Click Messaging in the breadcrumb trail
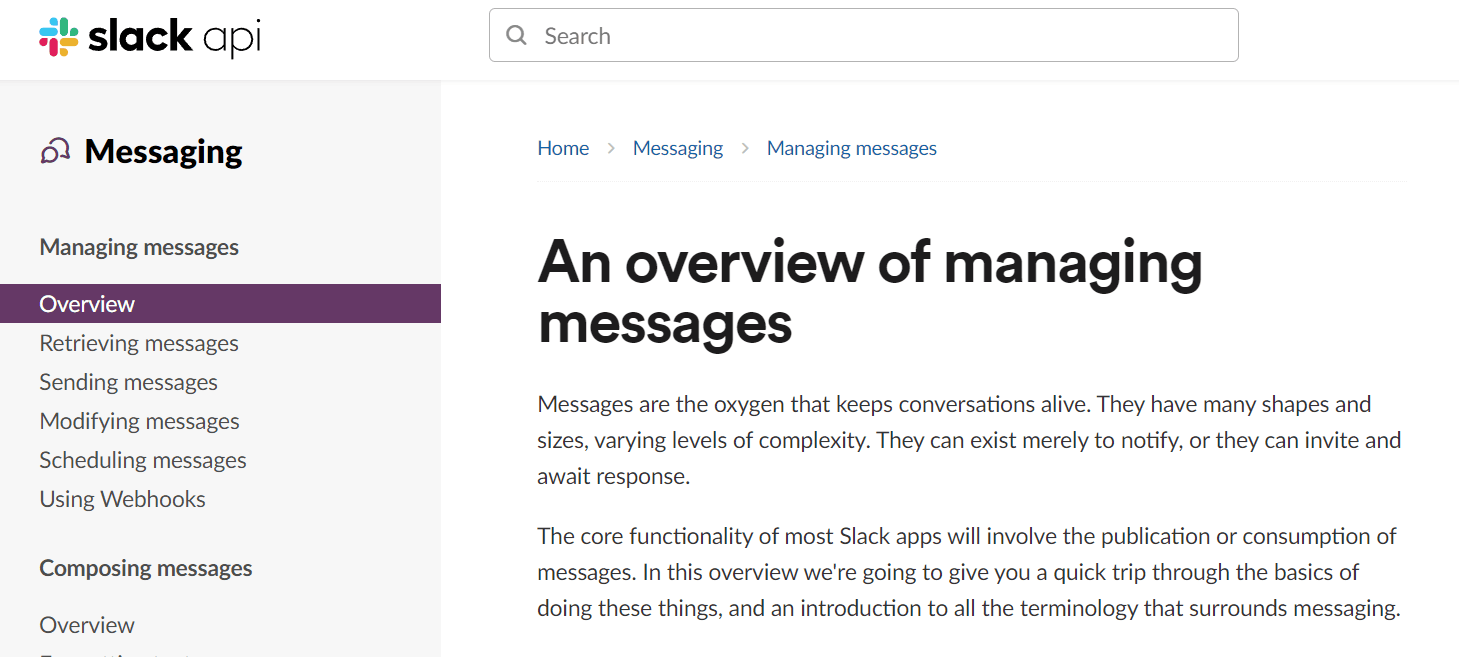Screen dimensions: 1459x657 click(x=677, y=147)
